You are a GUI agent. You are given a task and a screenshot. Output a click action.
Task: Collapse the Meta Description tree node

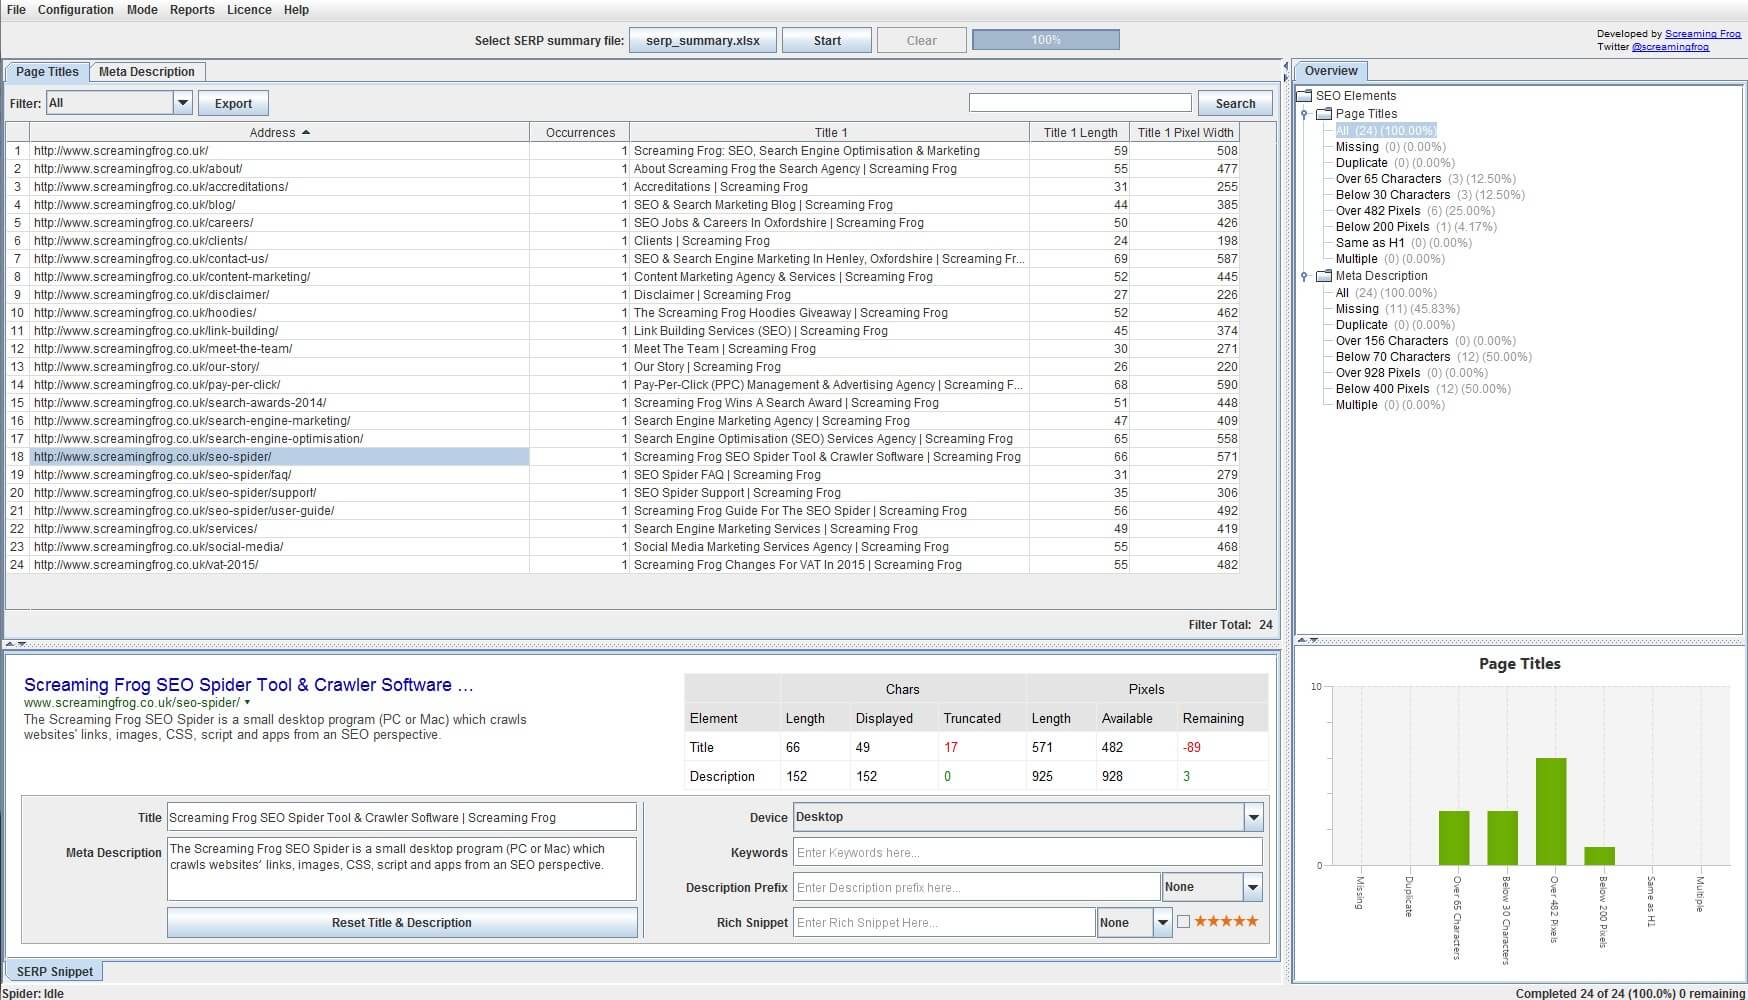click(1304, 276)
